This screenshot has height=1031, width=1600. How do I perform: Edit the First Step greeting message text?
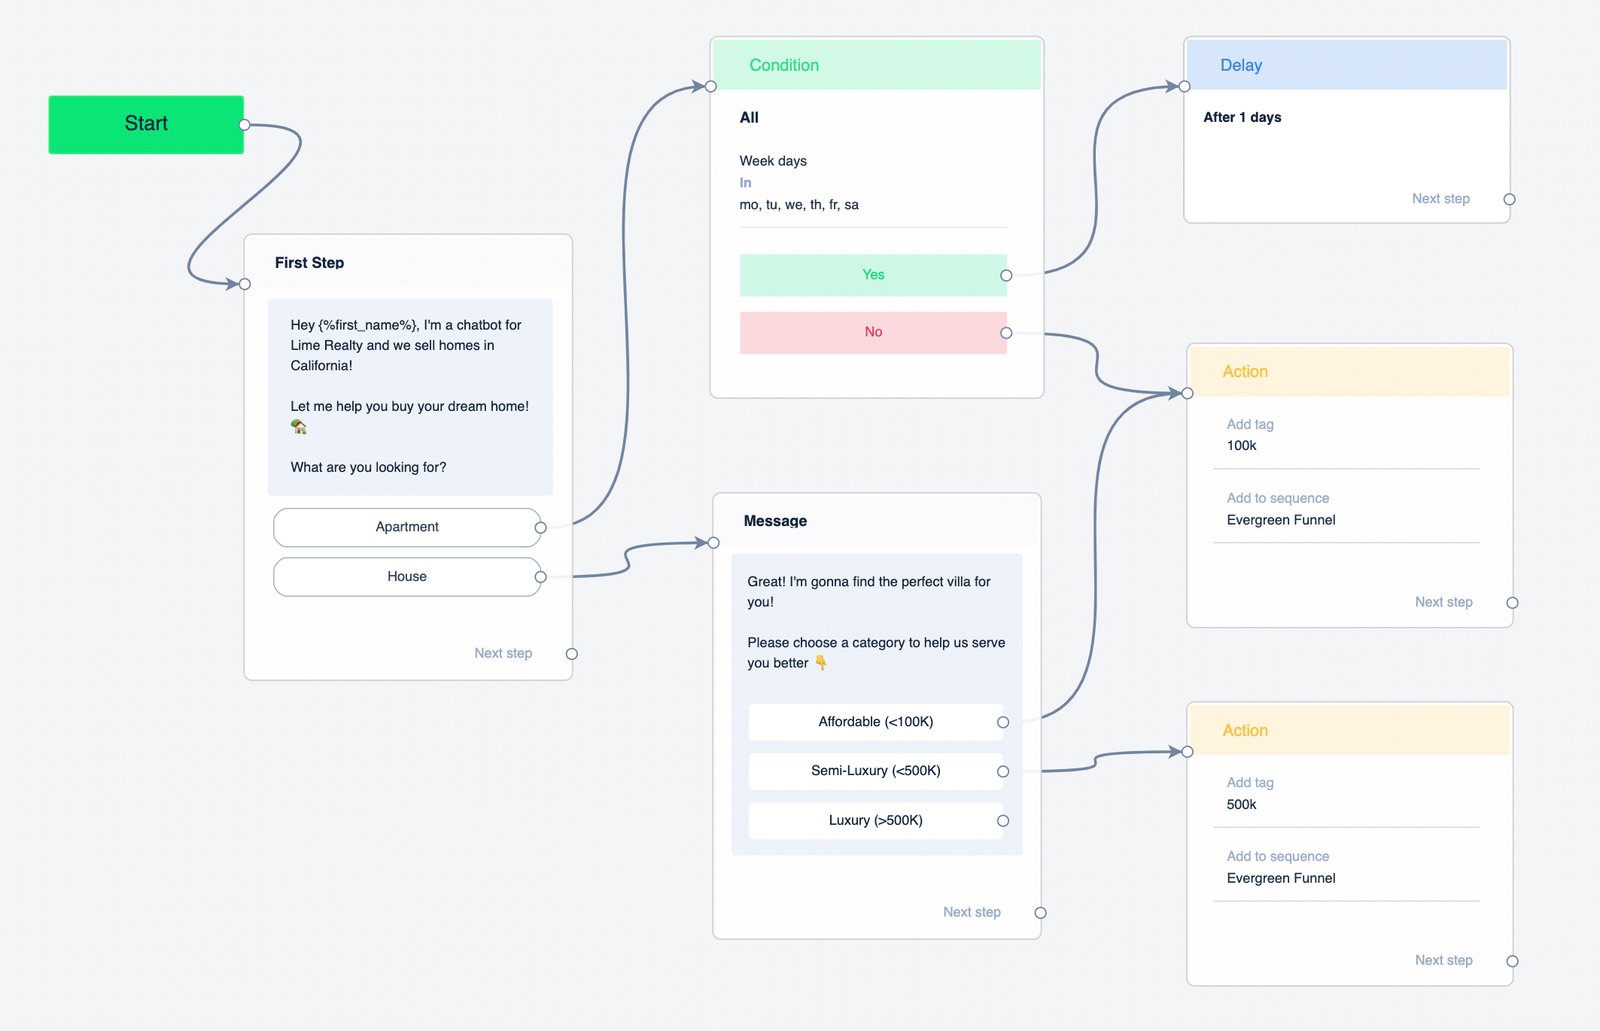point(409,396)
